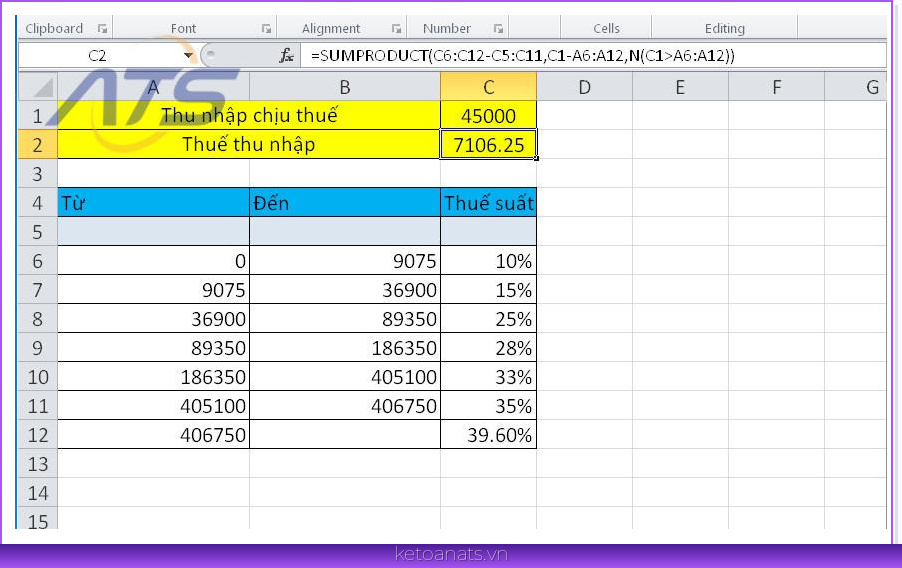This screenshot has height=568, width=902.
Task: Click inside the SUMPRODUCT formula bar
Action: tap(593, 56)
